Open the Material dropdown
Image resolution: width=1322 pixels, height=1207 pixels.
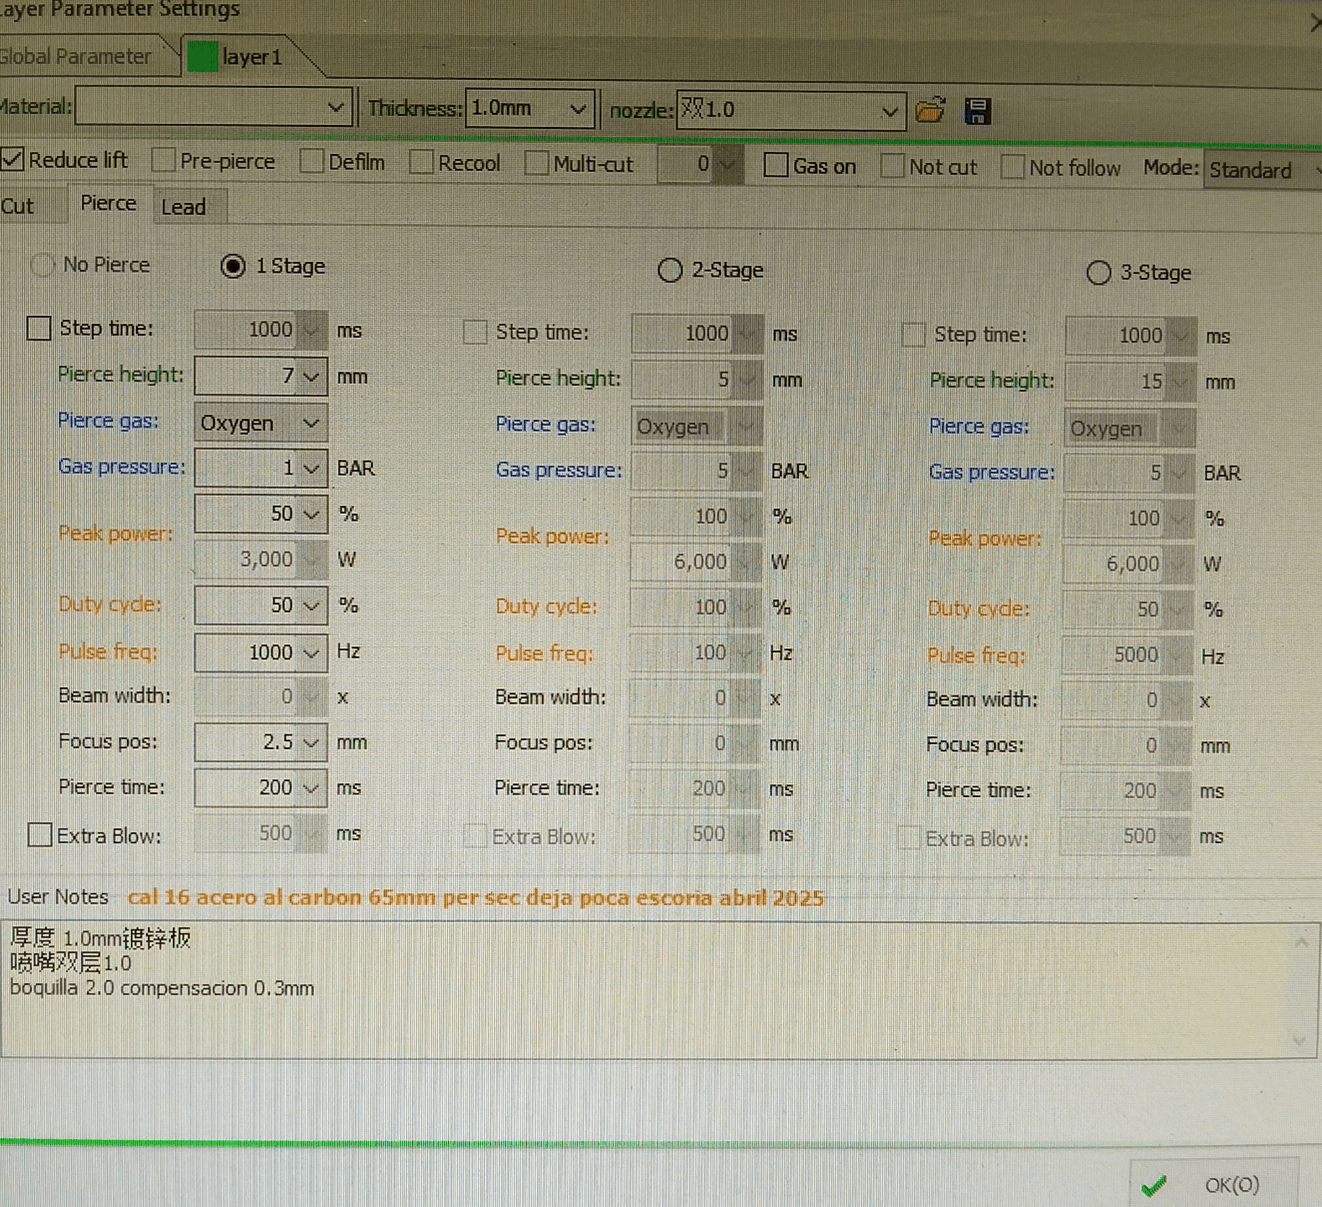[x=336, y=107]
